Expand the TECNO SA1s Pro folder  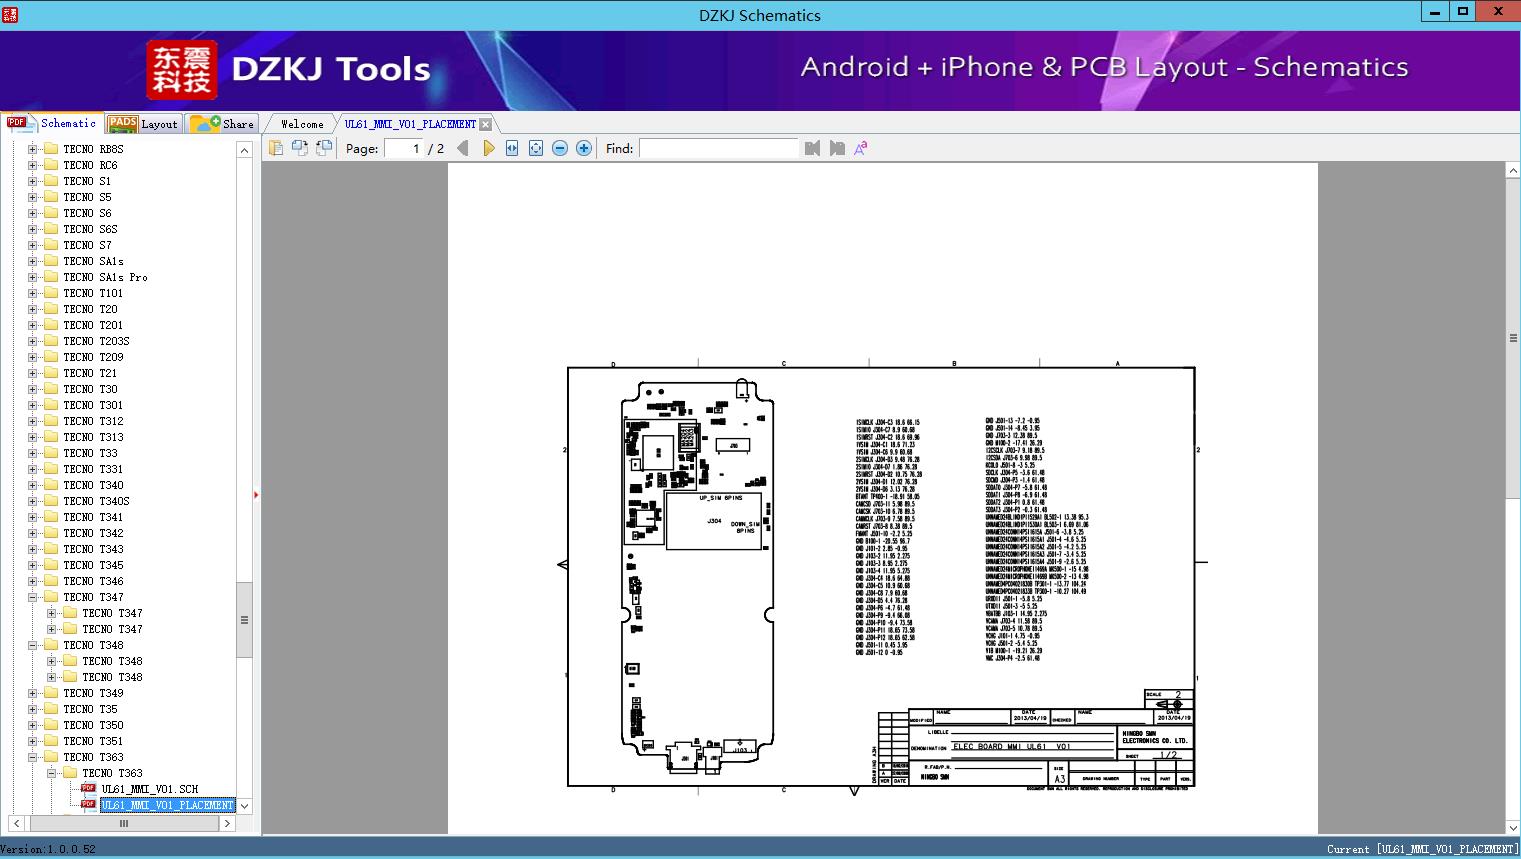[33, 277]
